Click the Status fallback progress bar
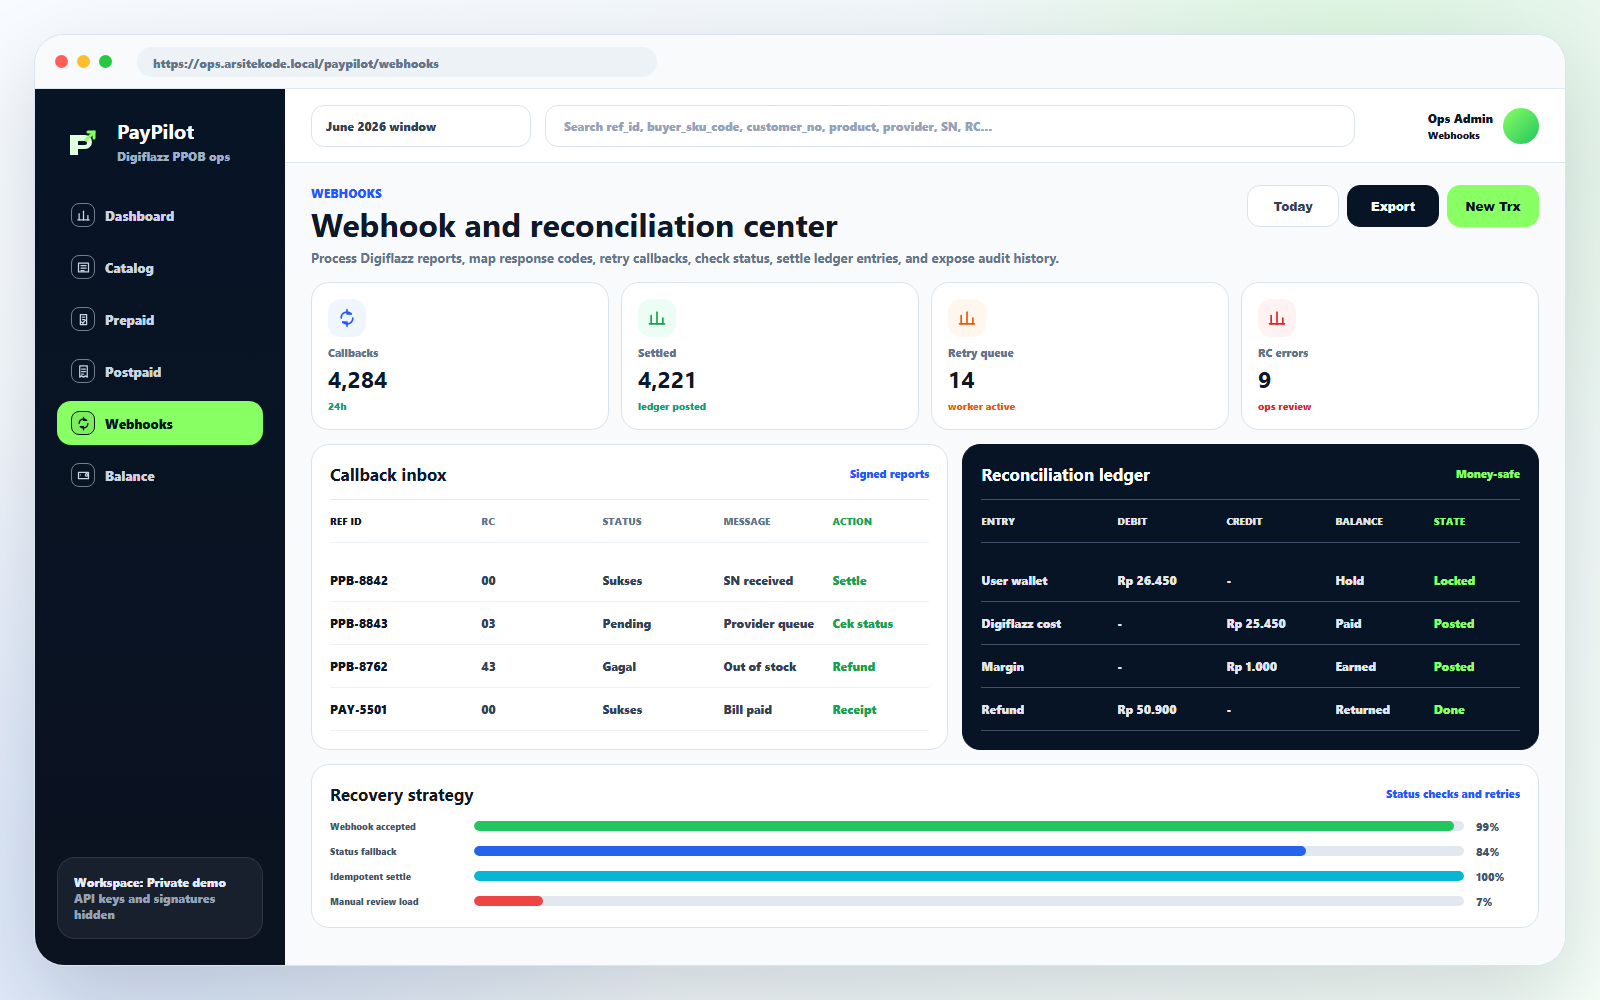 click(969, 851)
